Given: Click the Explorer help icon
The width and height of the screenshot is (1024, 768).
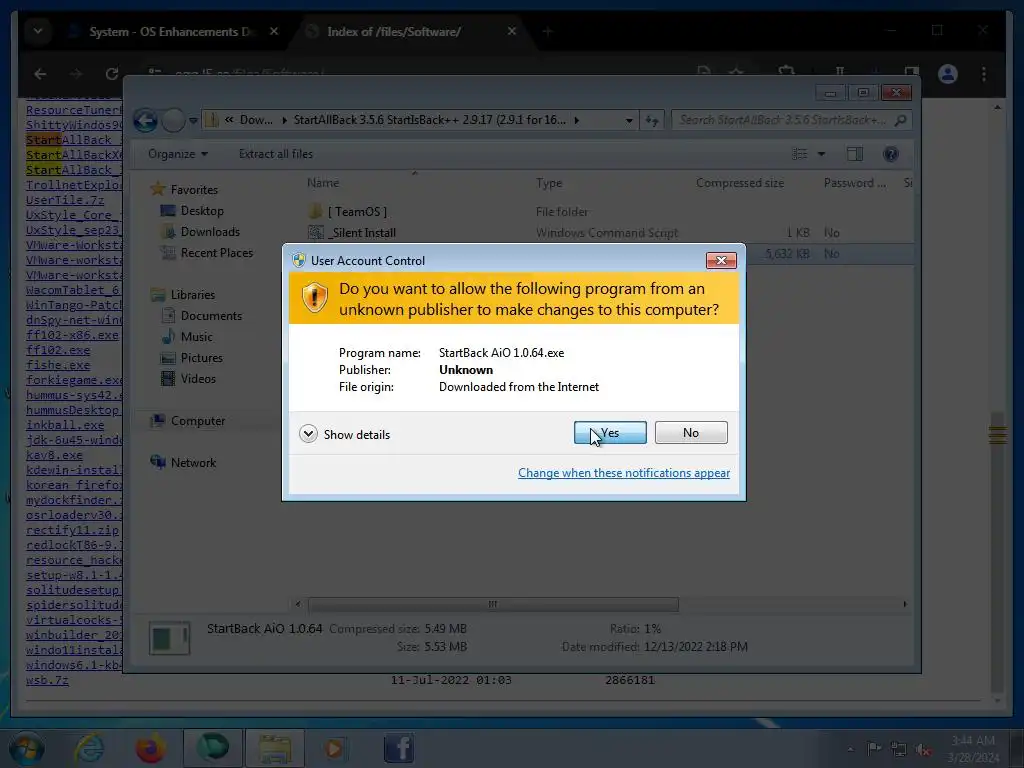Looking at the screenshot, I should 891,154.
